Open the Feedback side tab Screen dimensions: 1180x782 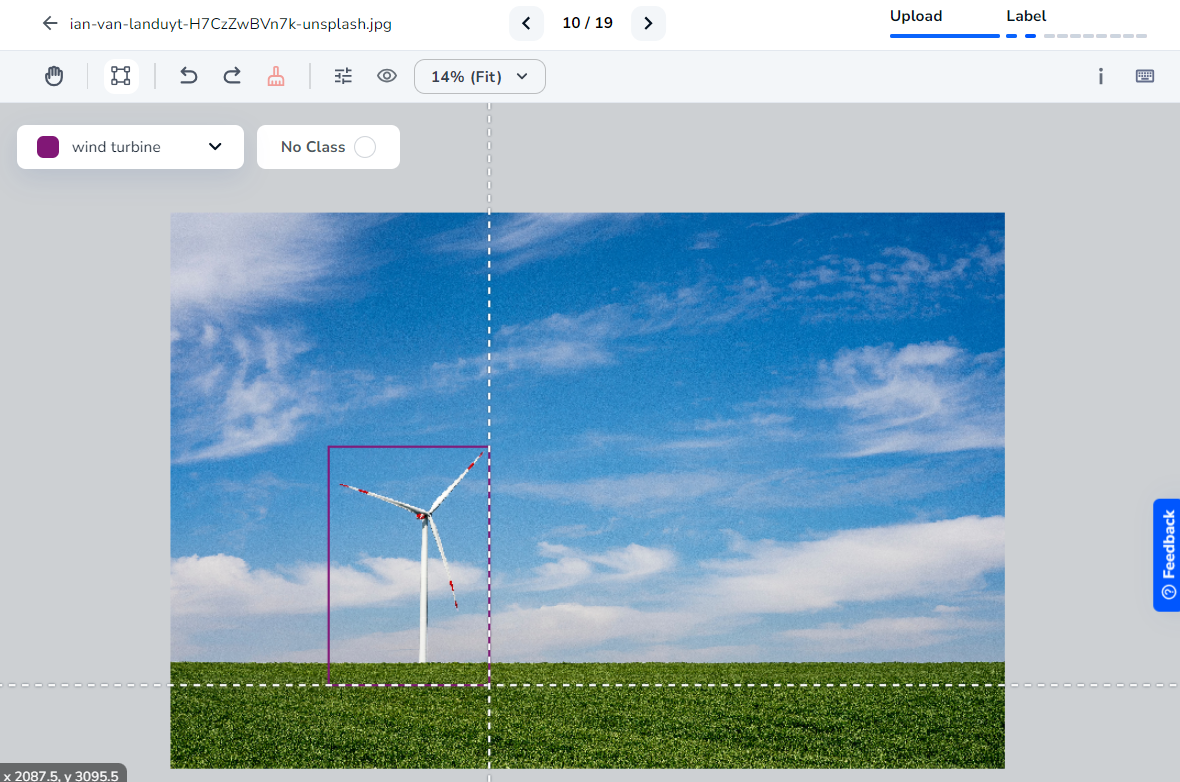click(x=1166, y=555)
